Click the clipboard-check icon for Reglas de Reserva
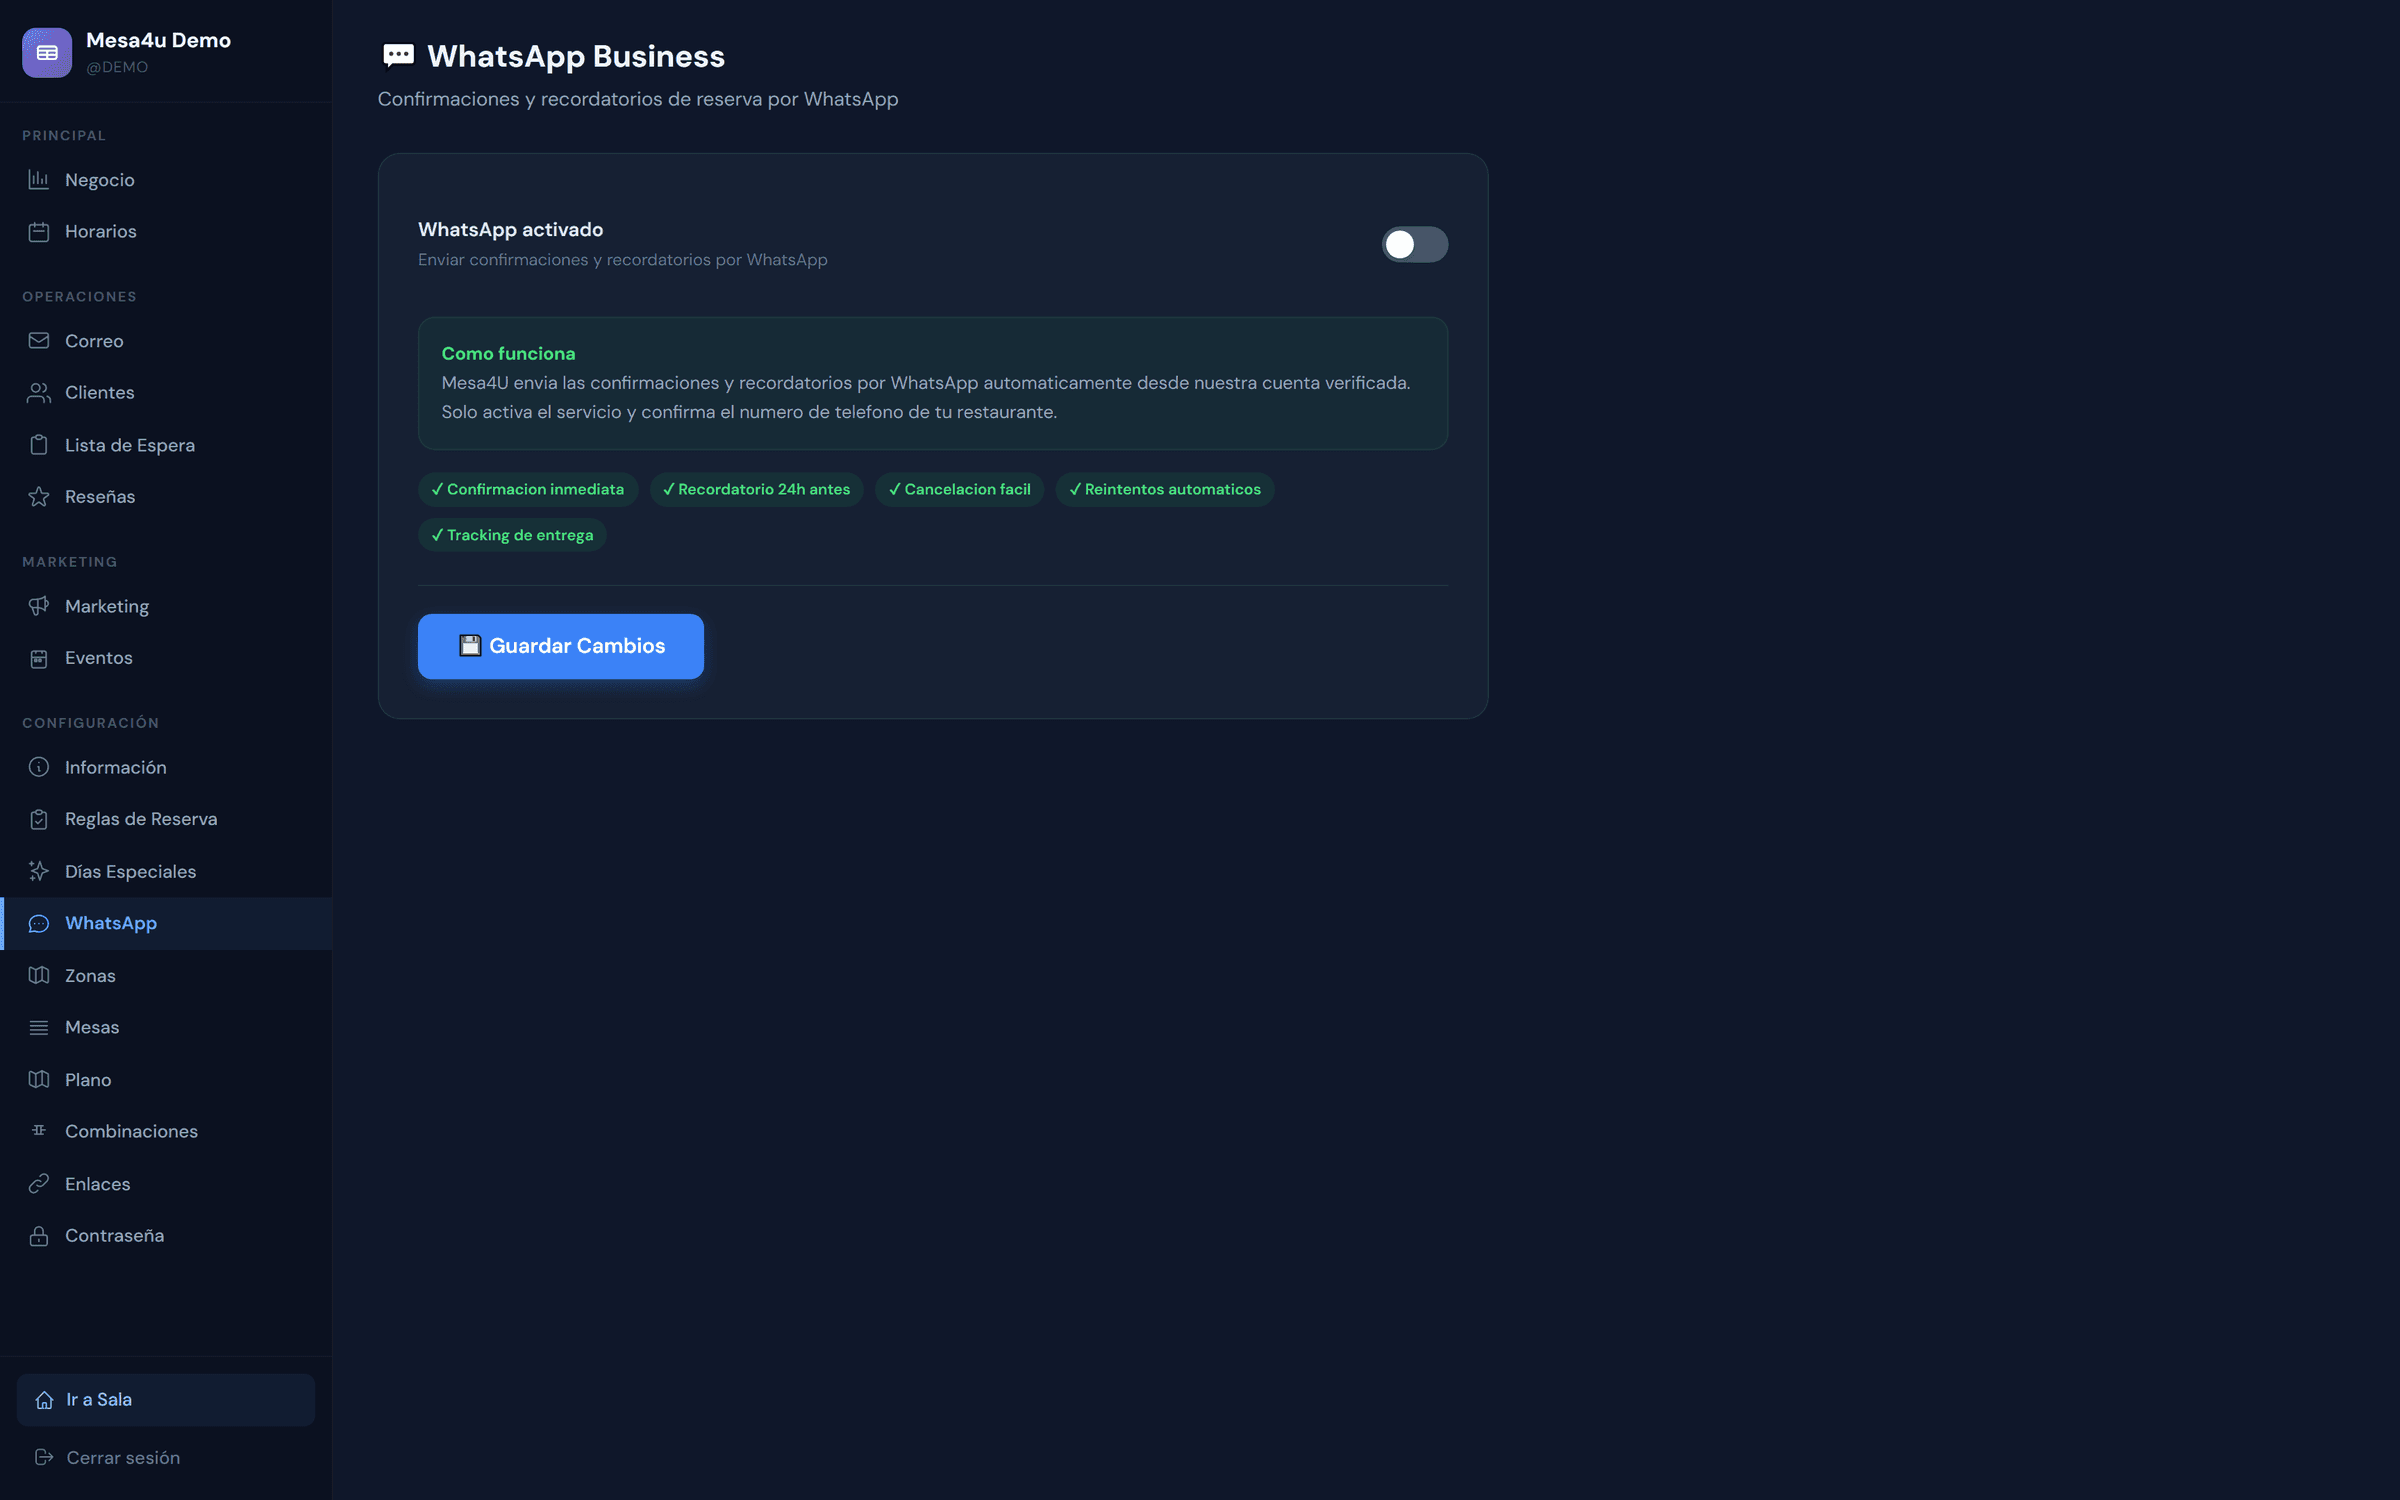This screenshot has height=1500, width=2400. tap(39, 819)
